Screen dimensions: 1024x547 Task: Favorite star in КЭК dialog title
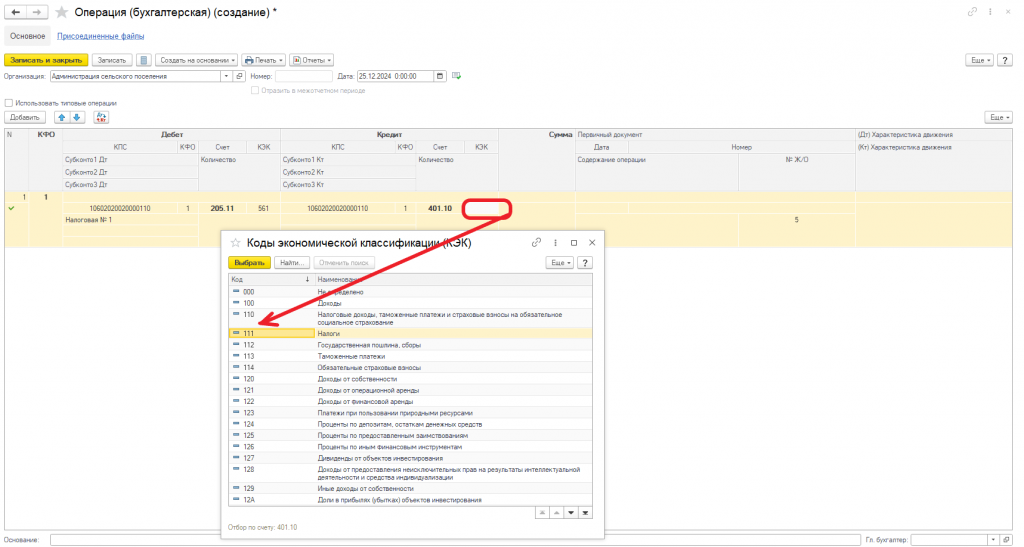pyautogui.click(x=236, y=243)
